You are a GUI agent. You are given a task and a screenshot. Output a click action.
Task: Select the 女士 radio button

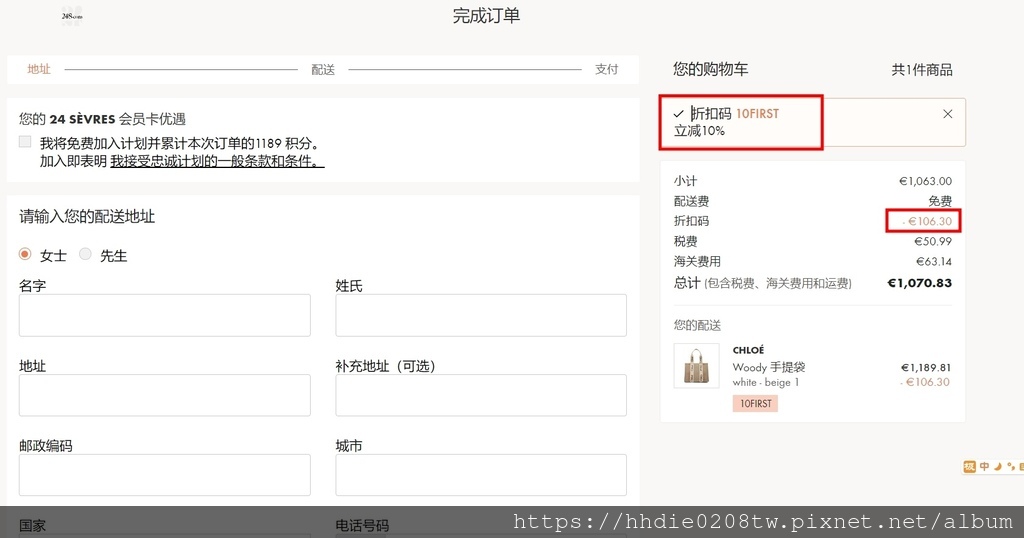point(25,254)
